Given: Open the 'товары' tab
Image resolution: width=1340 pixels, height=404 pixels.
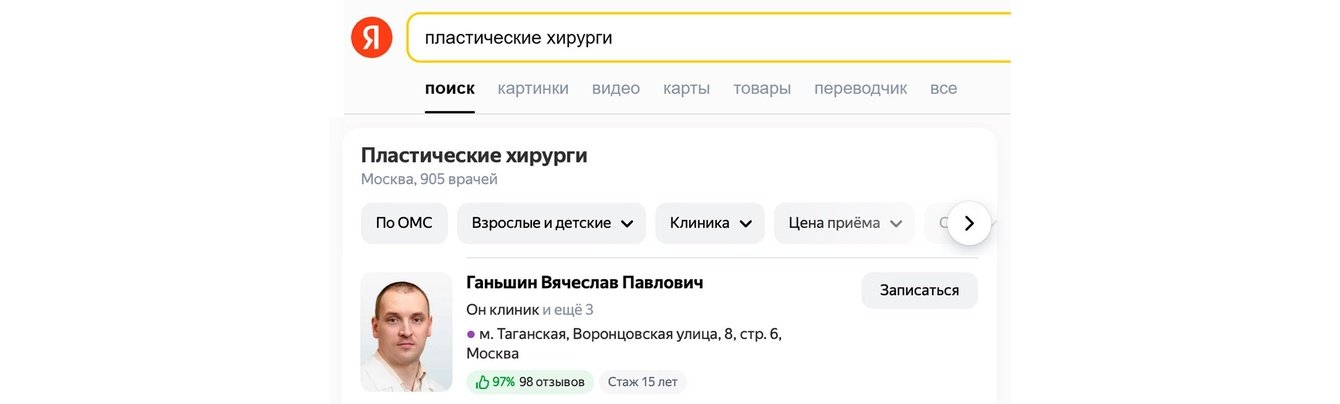Looking at the screenshot, I should (x=761, y=88).
